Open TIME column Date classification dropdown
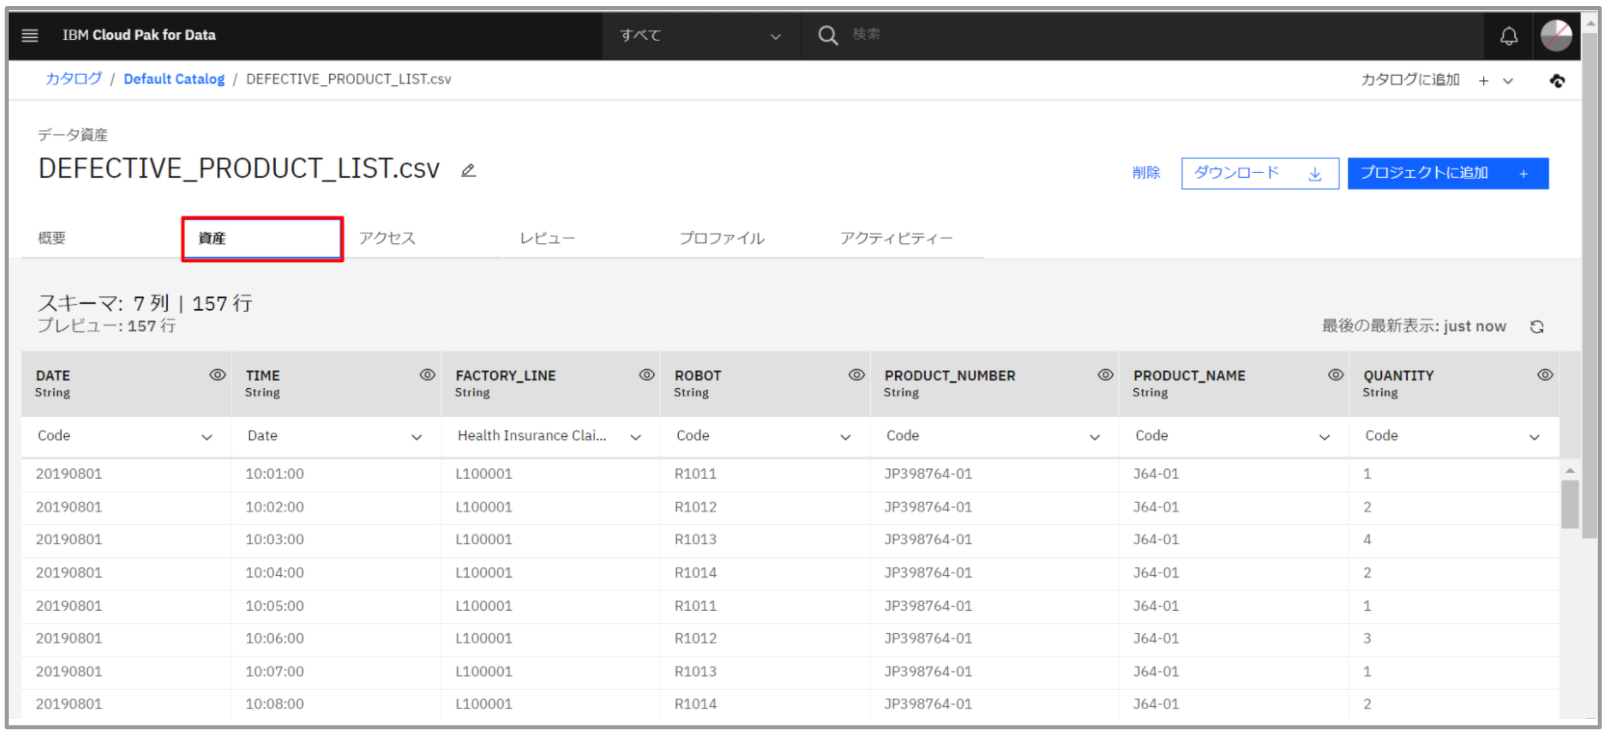Image resolution: width=1607 pixels, height=733 pixels. coord(336,436)
